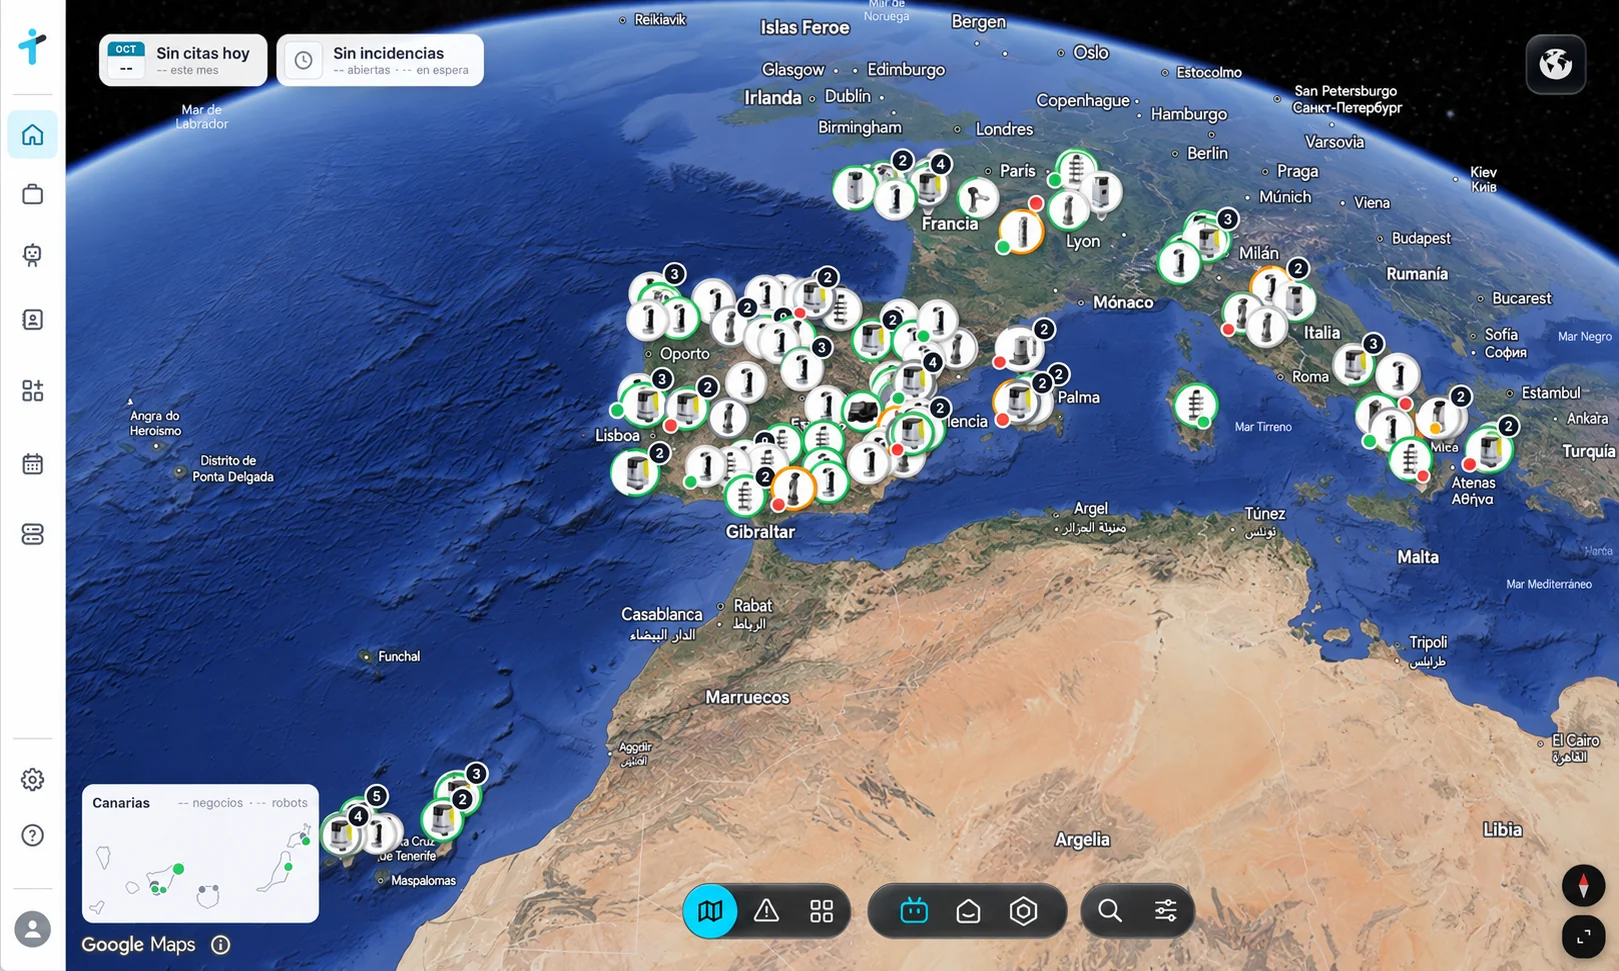Open the server stack icon in sidebar
The image size is (1619, 971).
[32, 534]
